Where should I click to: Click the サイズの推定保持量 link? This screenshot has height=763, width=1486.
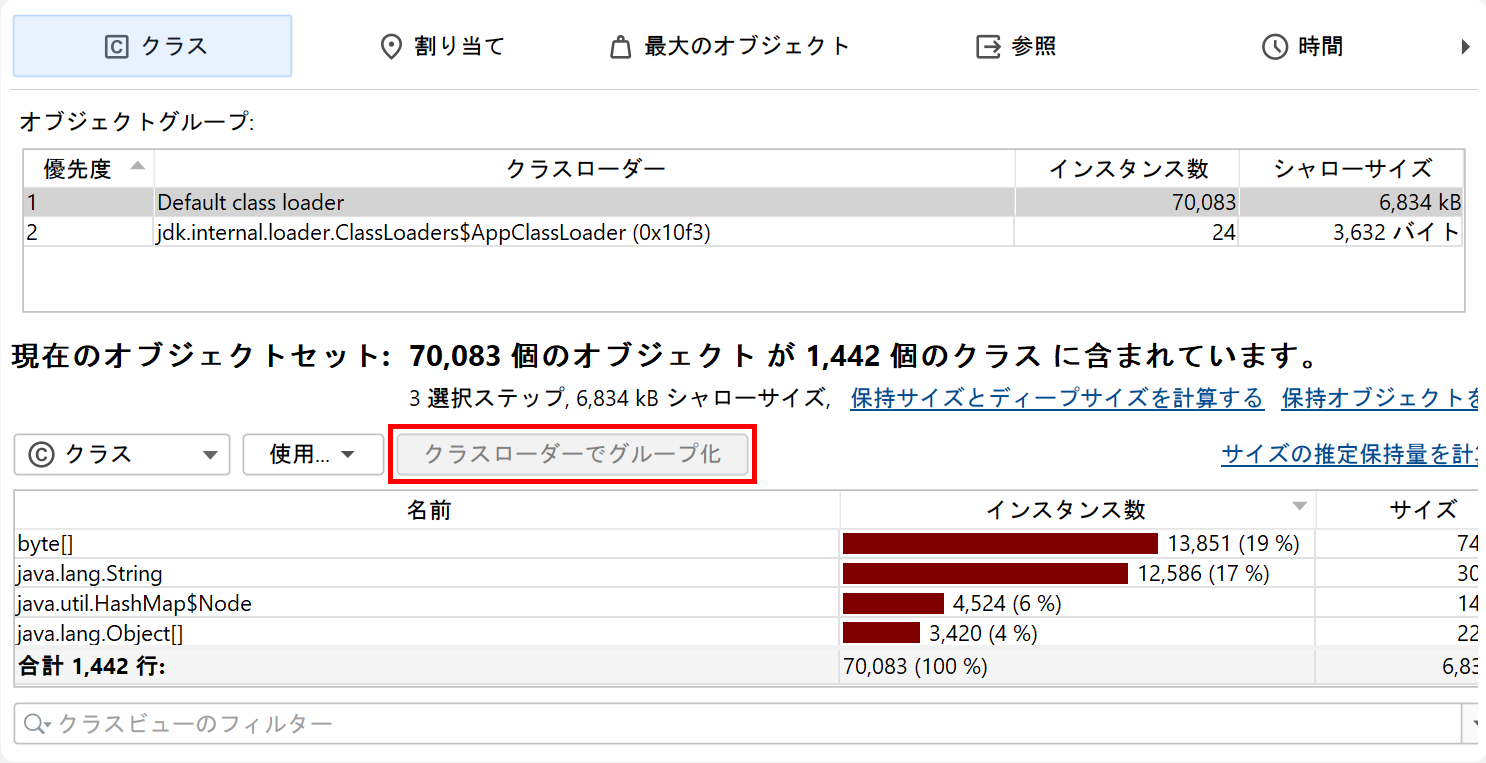(x=1352, y=455)
